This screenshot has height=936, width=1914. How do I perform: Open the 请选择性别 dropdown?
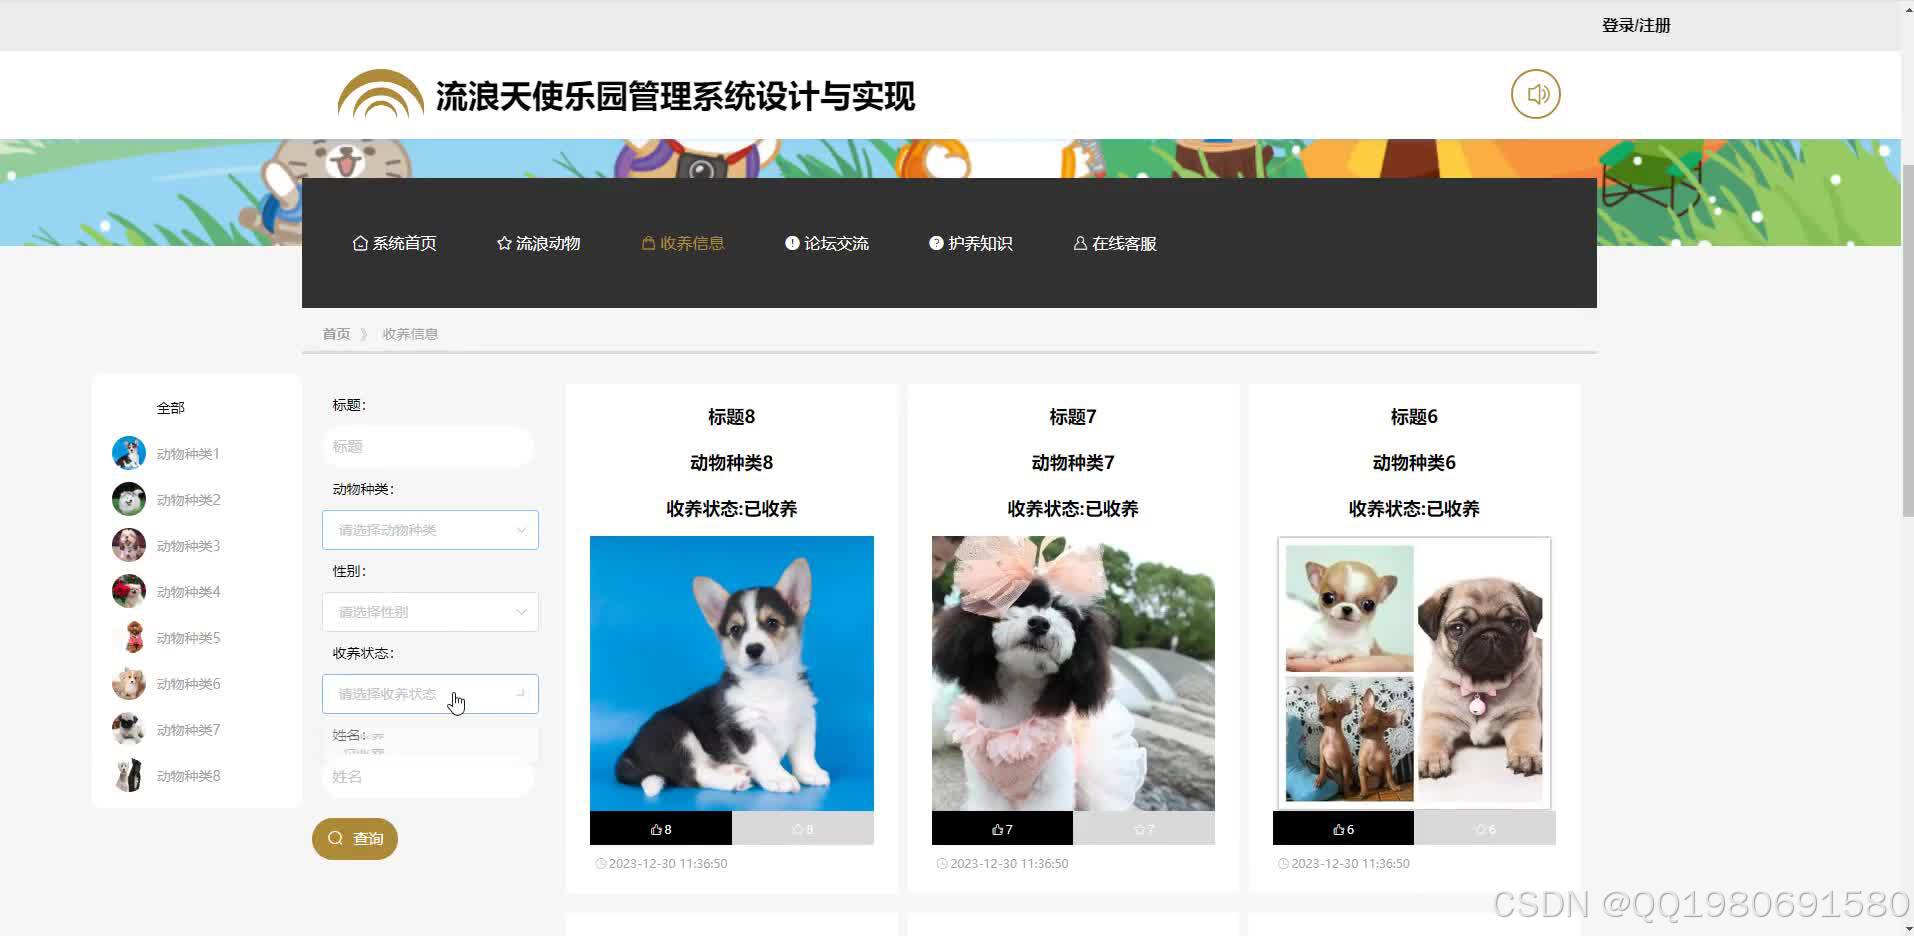tap(430, 611)
